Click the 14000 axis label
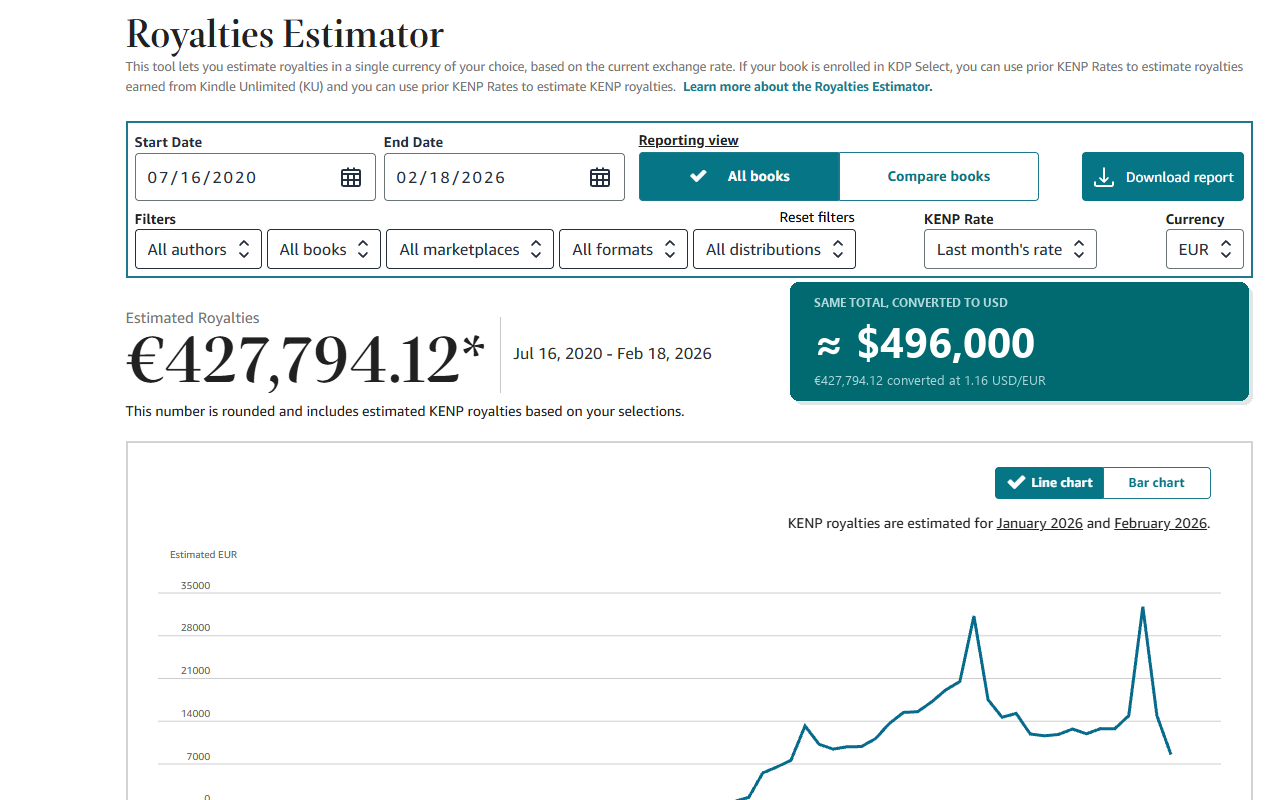This screenshot has width=1274, height=800. click(195, 714)
